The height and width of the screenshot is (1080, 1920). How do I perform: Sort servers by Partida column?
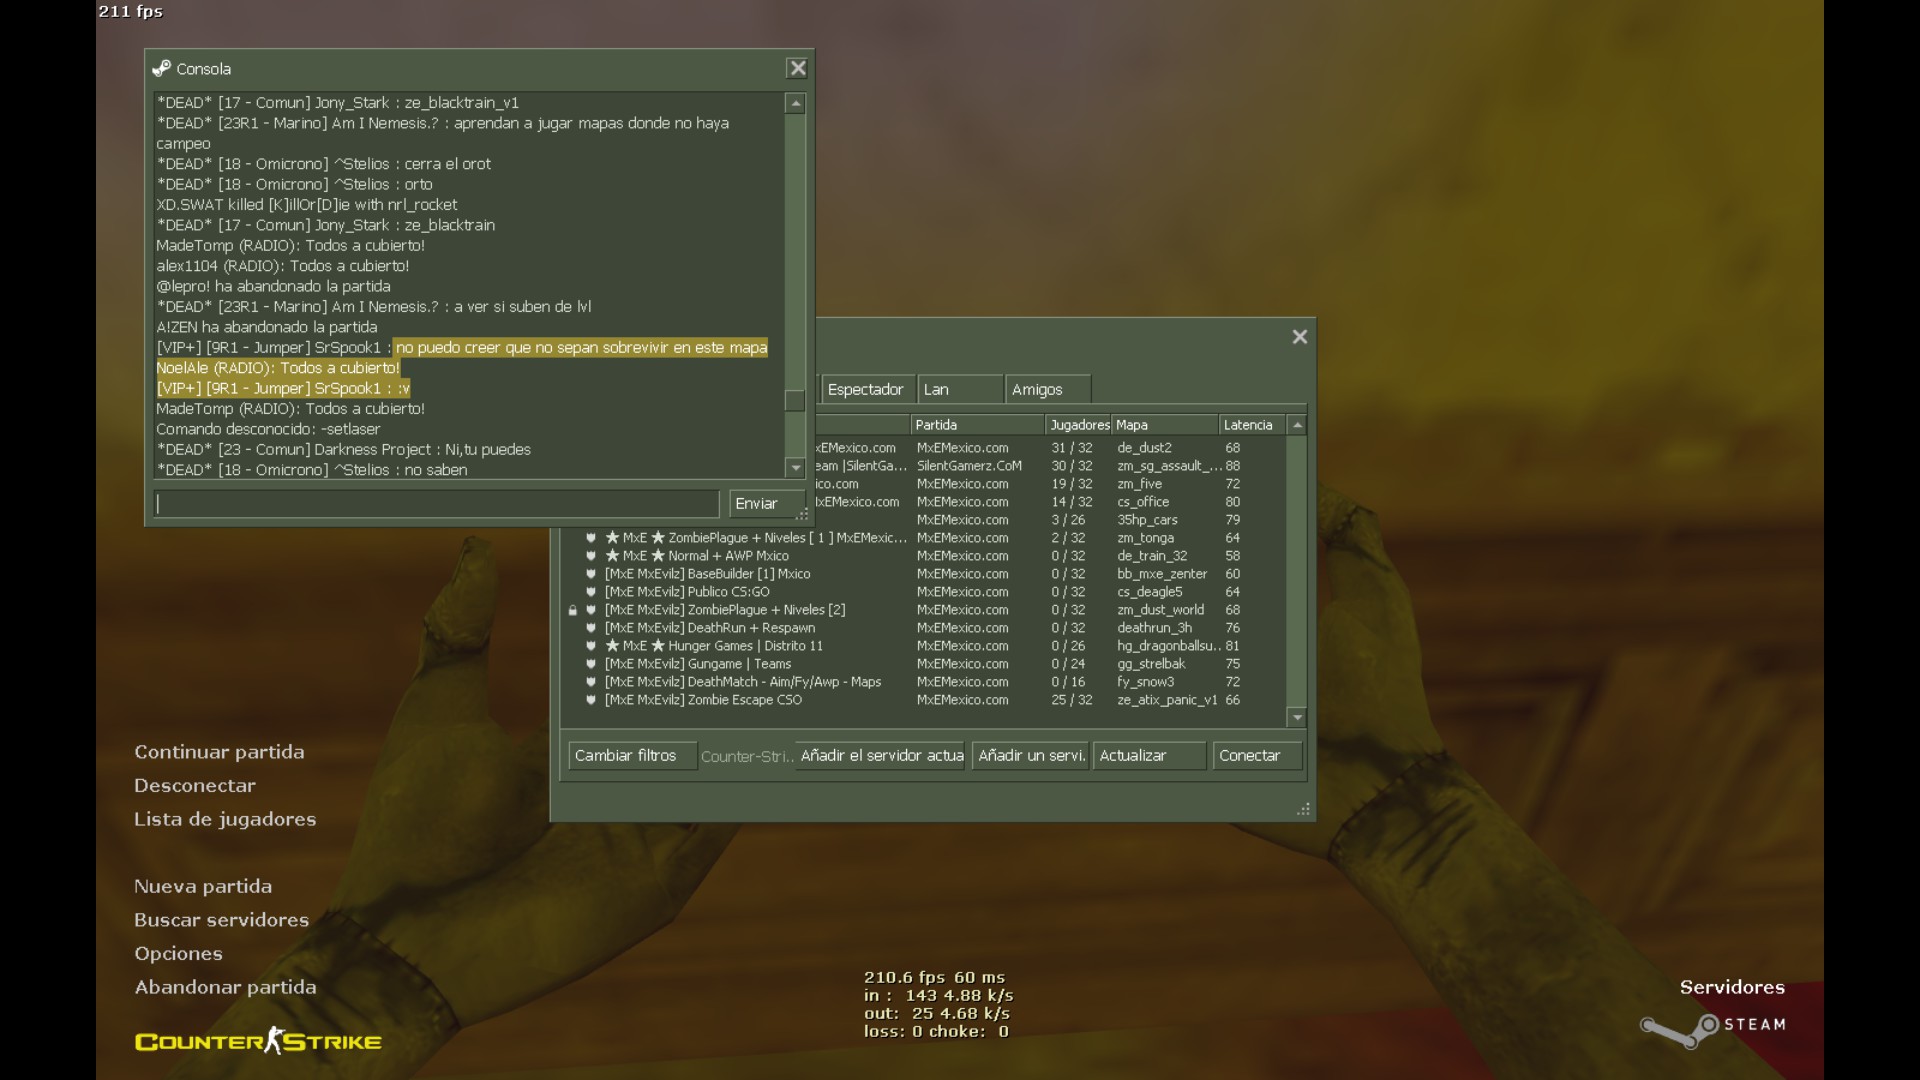977,425
